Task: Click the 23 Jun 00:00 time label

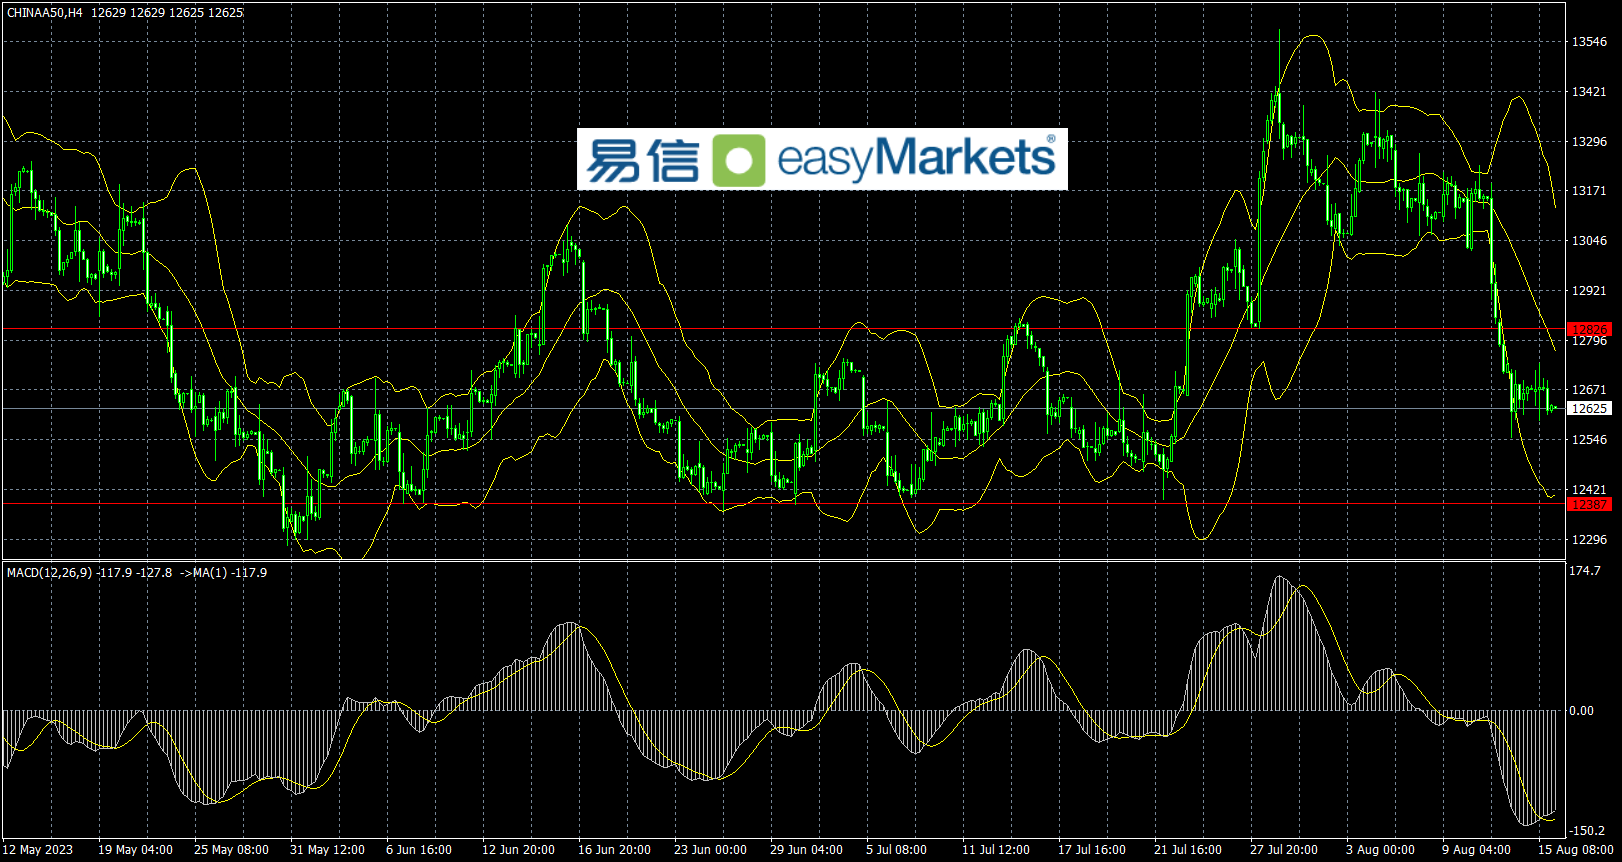Action: coord(710,850)
